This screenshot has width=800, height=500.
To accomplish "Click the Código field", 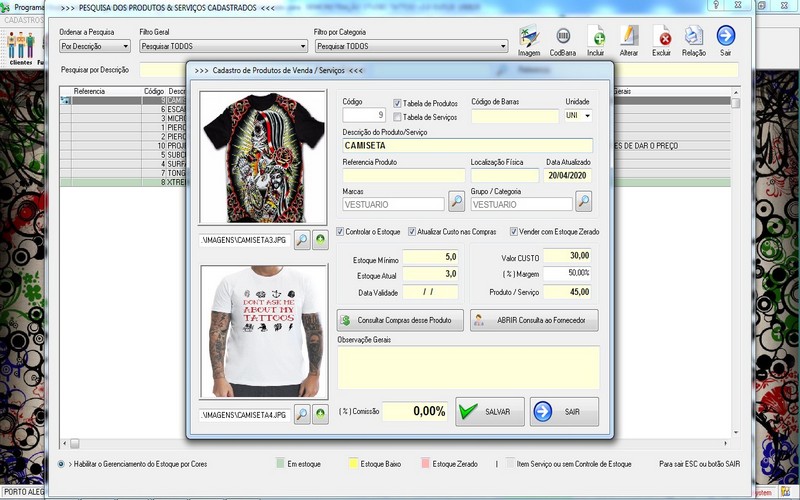I will coord(364,115).
